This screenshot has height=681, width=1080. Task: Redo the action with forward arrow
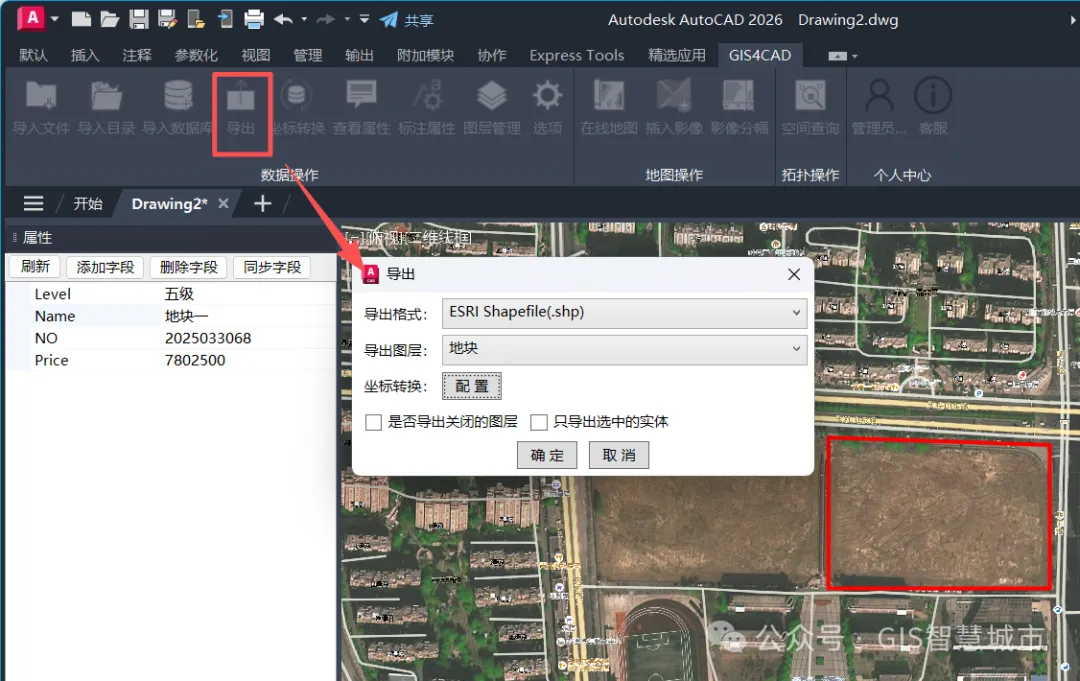click(326, 19)
